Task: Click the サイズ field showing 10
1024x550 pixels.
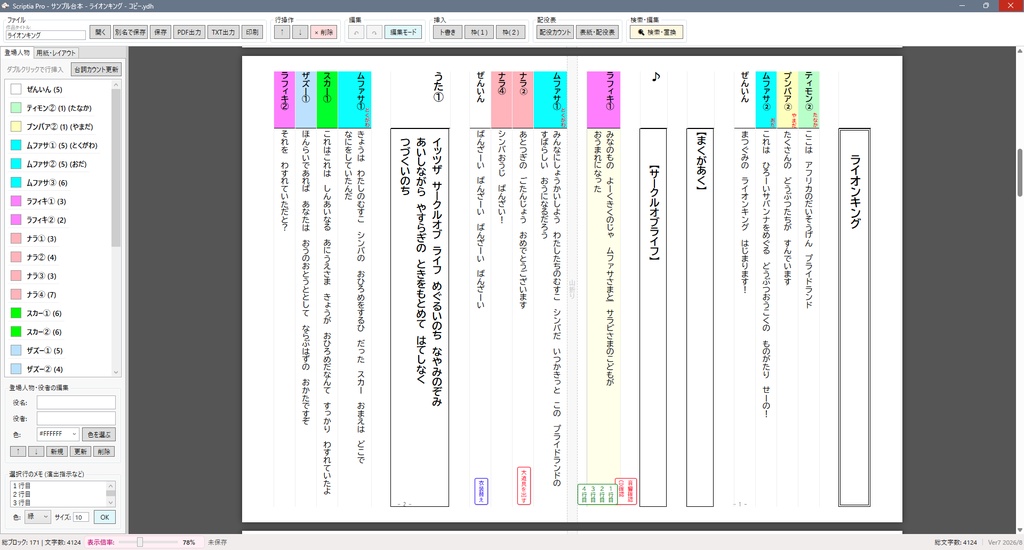Action: pyautogui.click(x=81, y=517)
